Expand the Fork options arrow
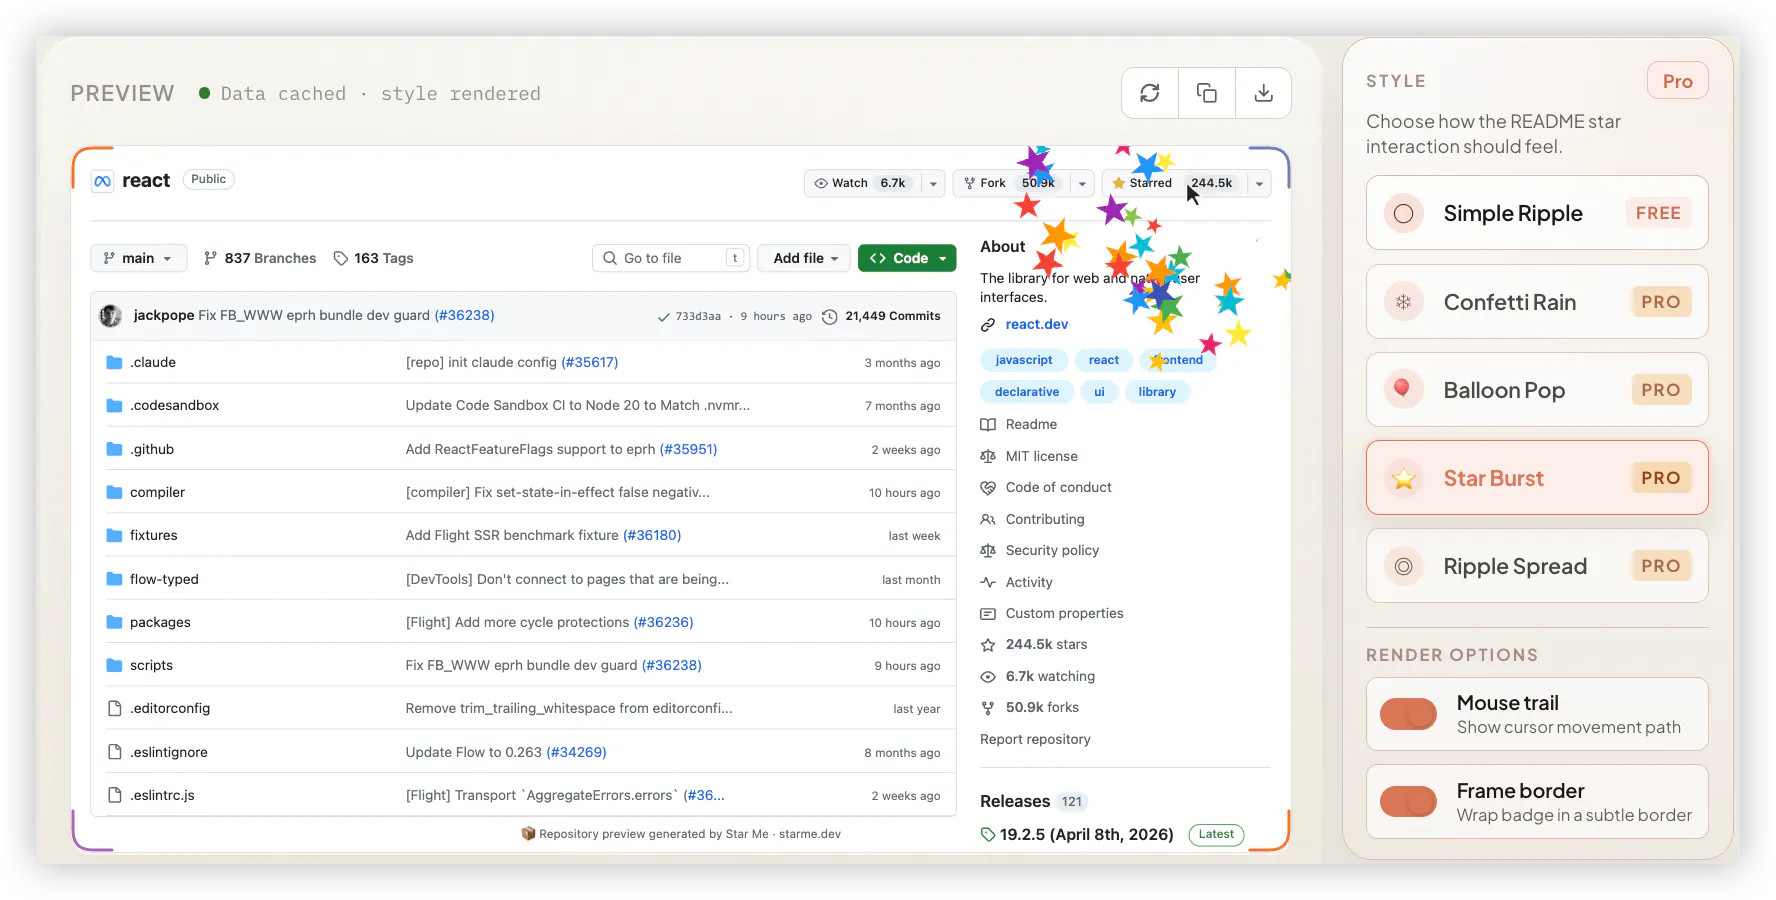The height and width of the screenshot is (900, 1776). [1082, 183]
